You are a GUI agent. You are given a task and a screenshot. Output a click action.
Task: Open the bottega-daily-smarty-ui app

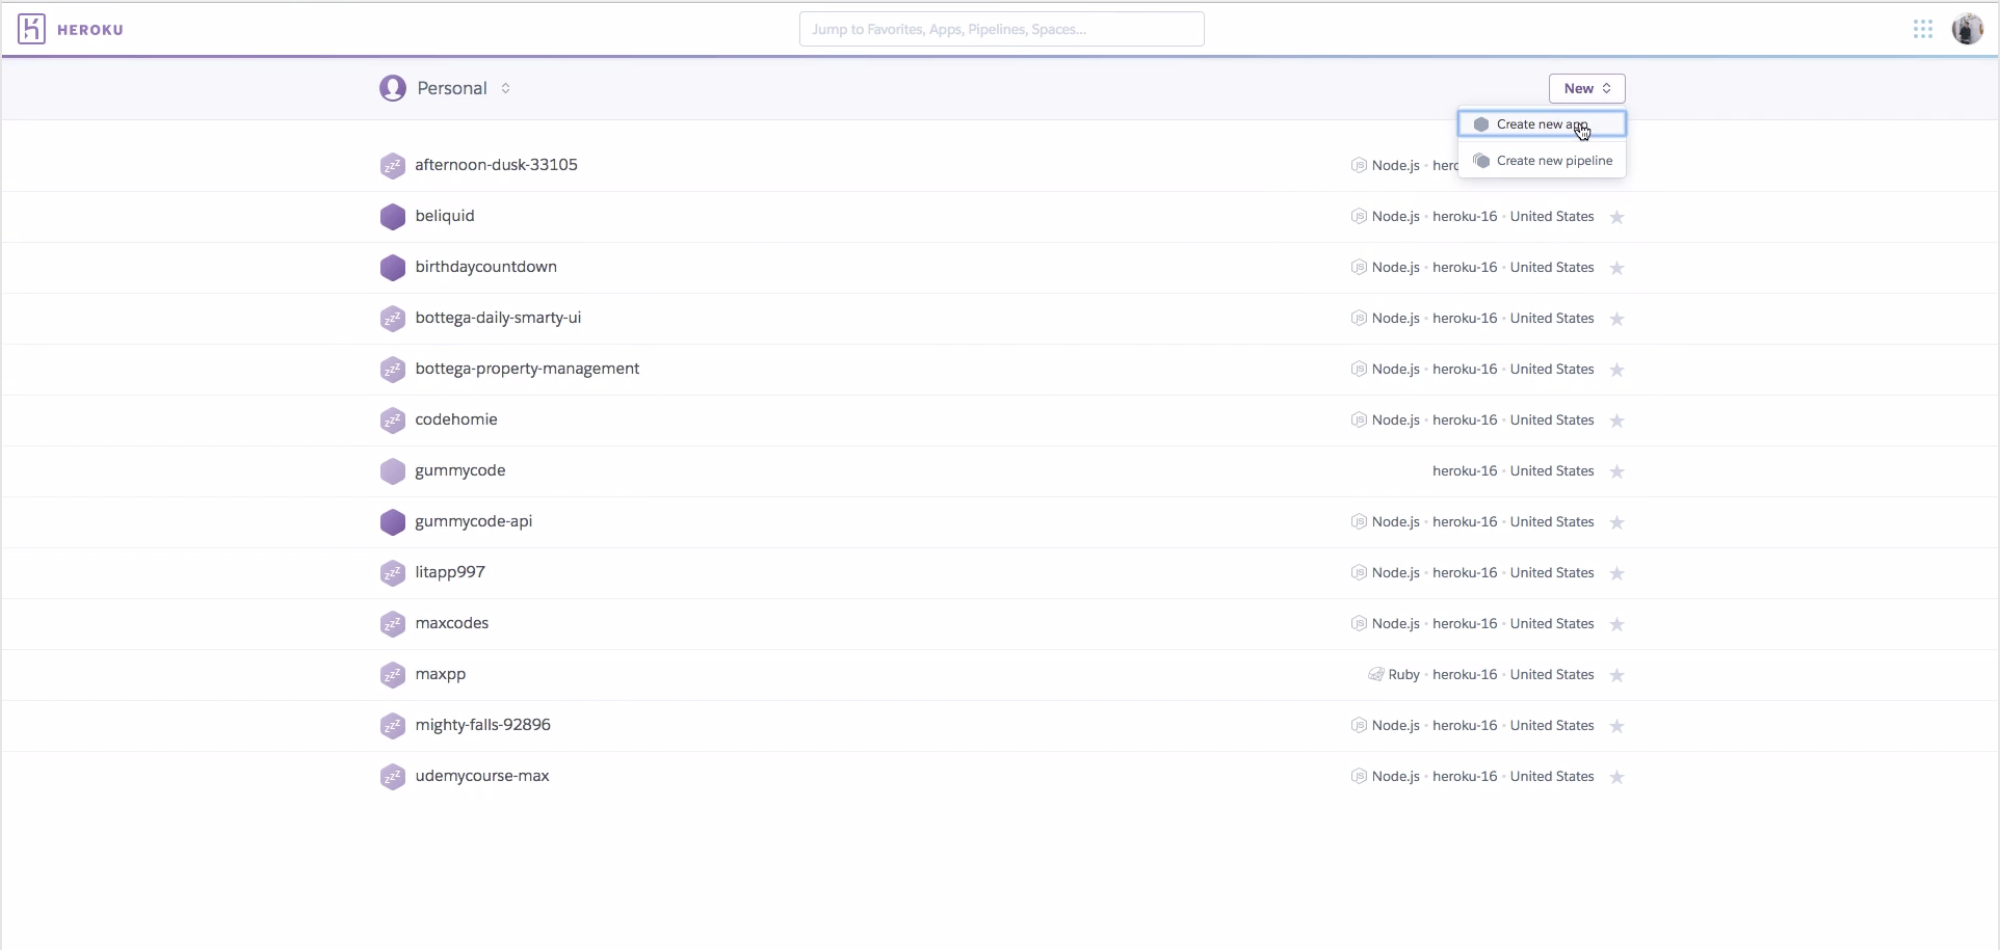click(x=498, y=318)
